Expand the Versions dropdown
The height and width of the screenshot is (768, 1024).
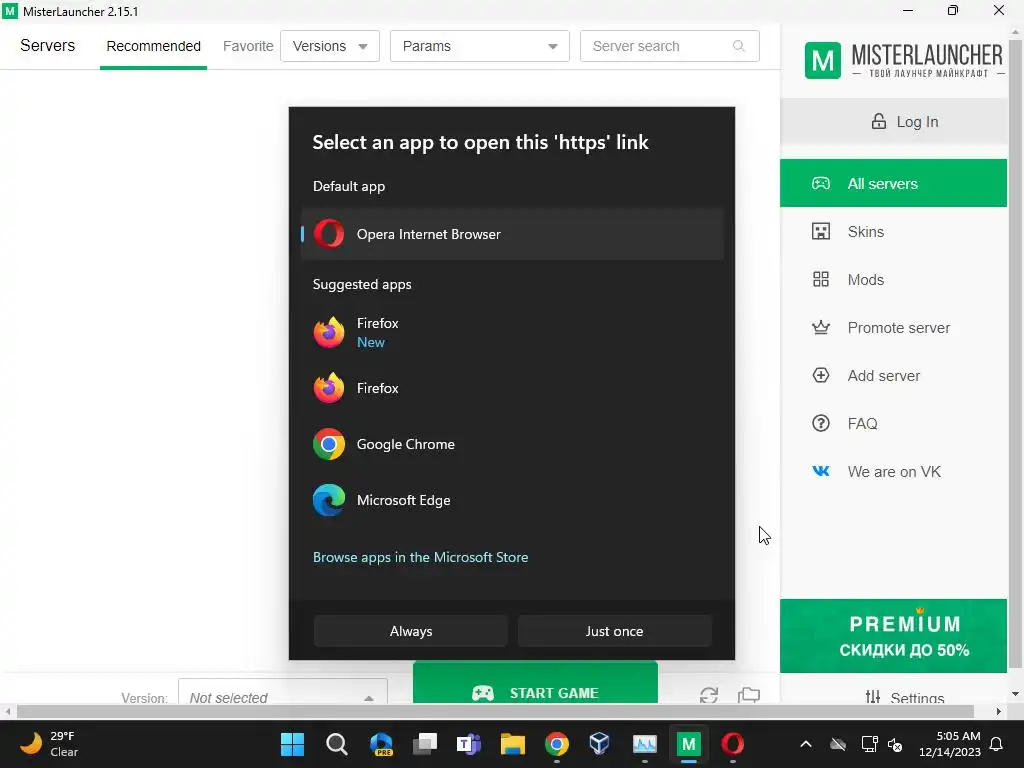(330, 46)
